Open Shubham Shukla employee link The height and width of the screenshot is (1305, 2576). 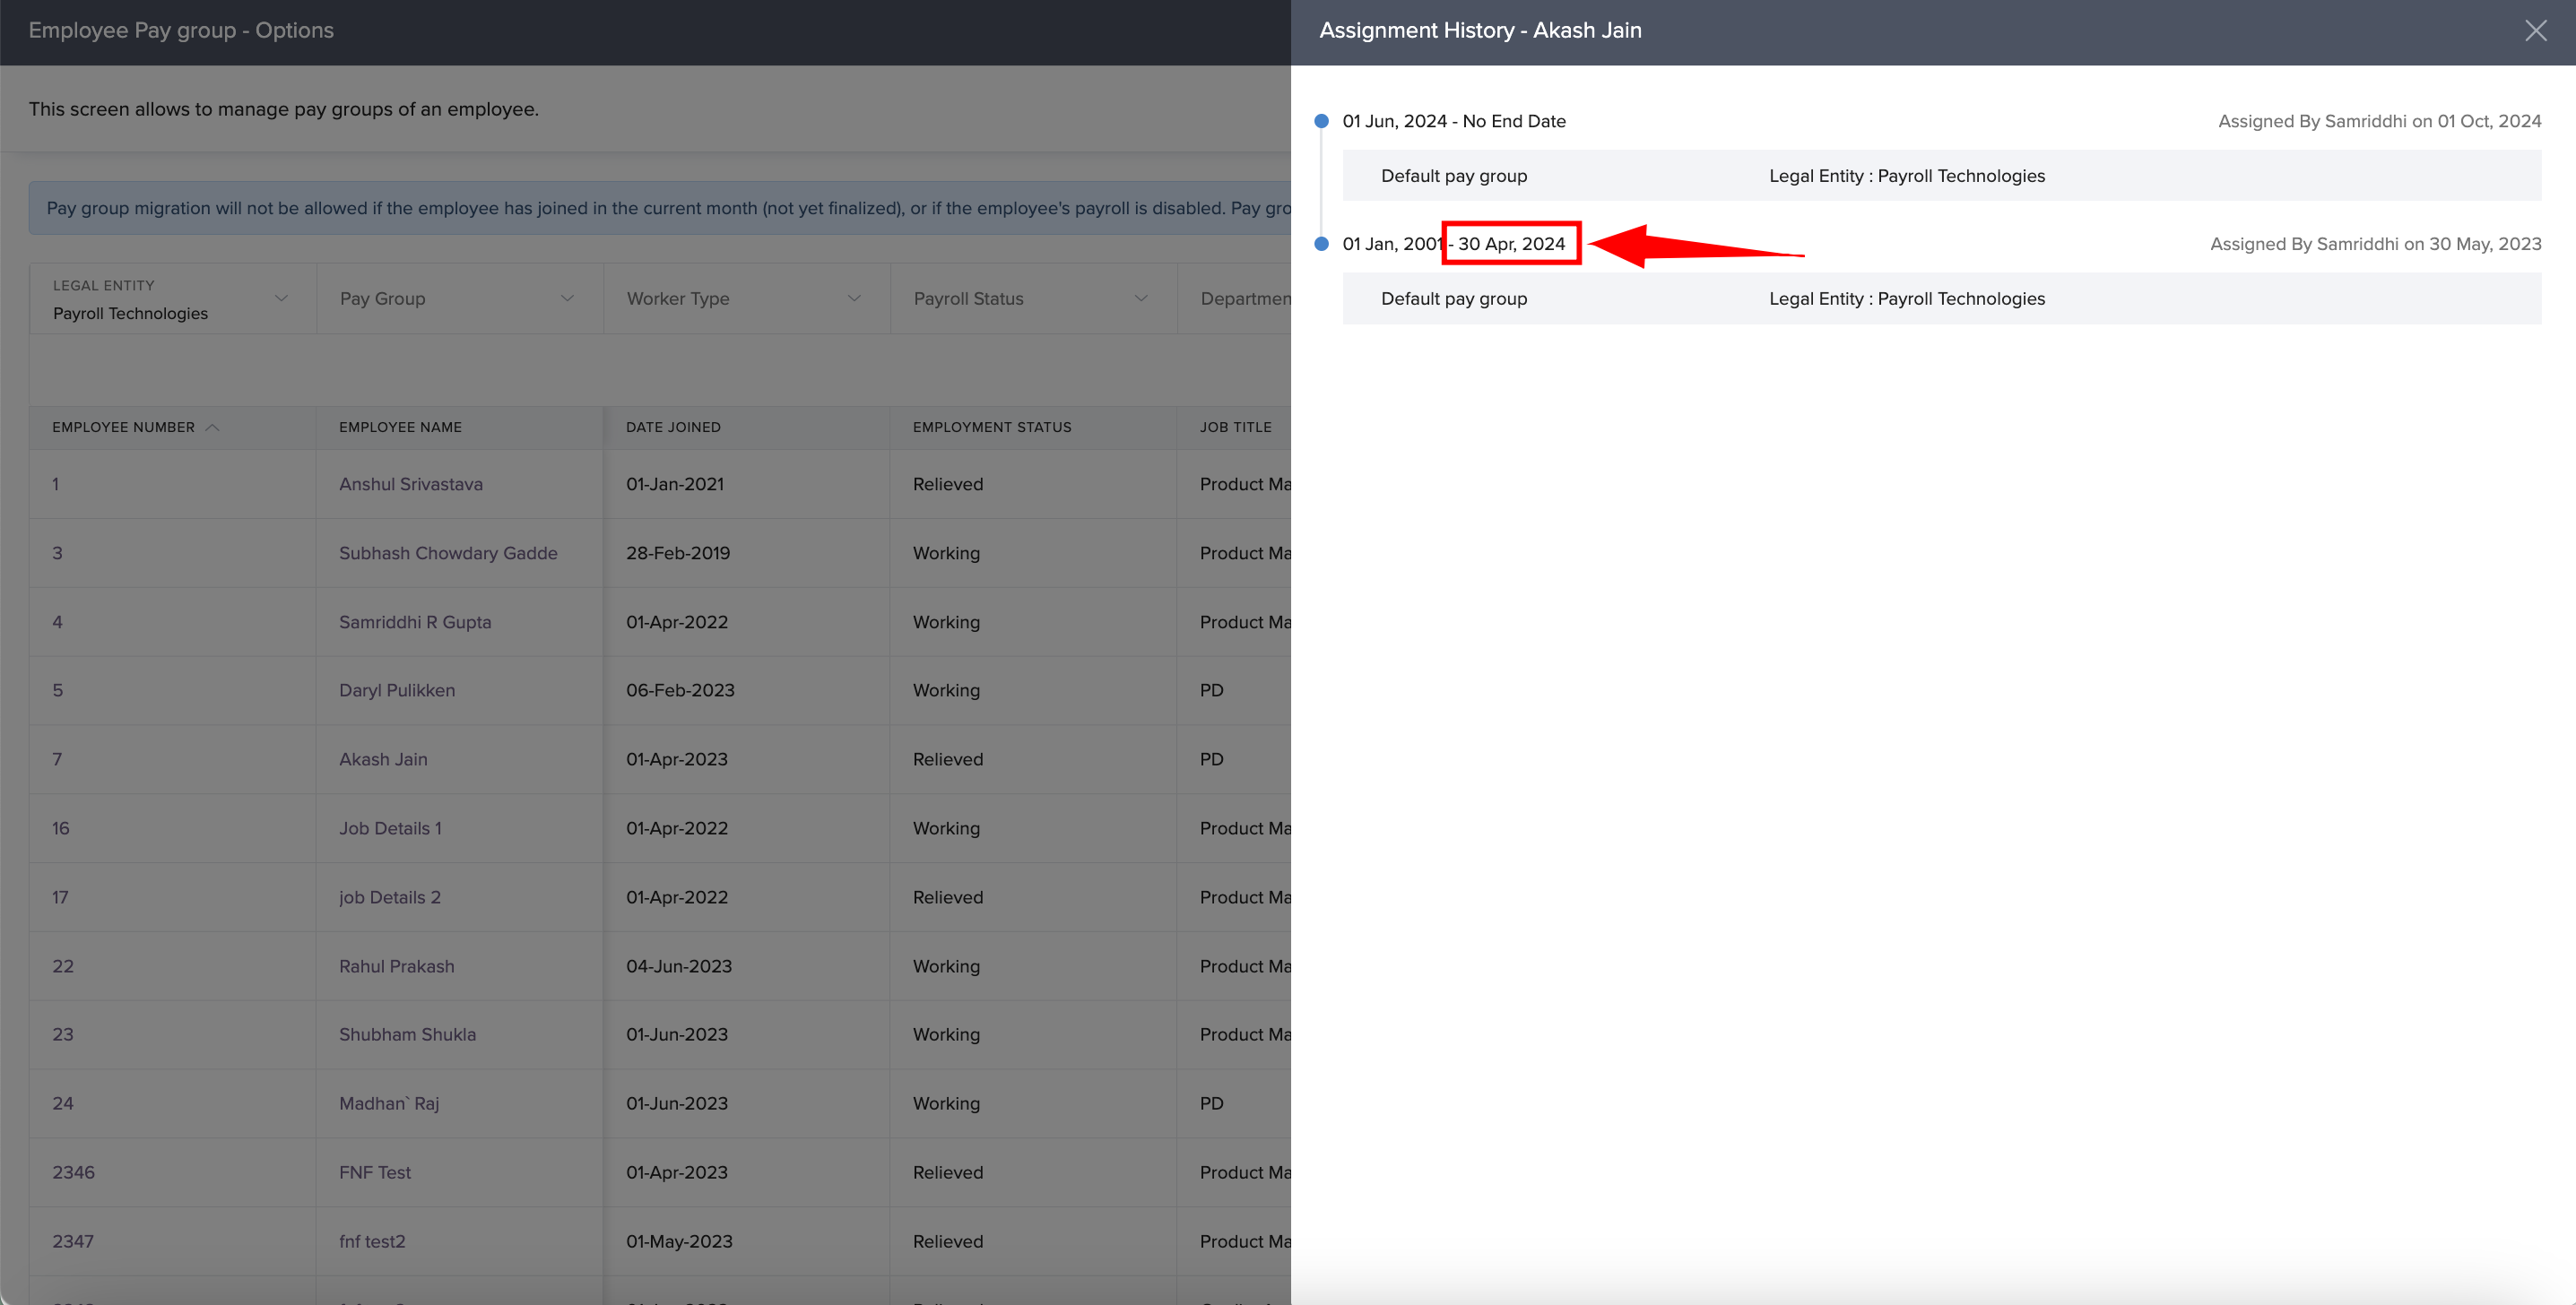tap(407, 1034)
